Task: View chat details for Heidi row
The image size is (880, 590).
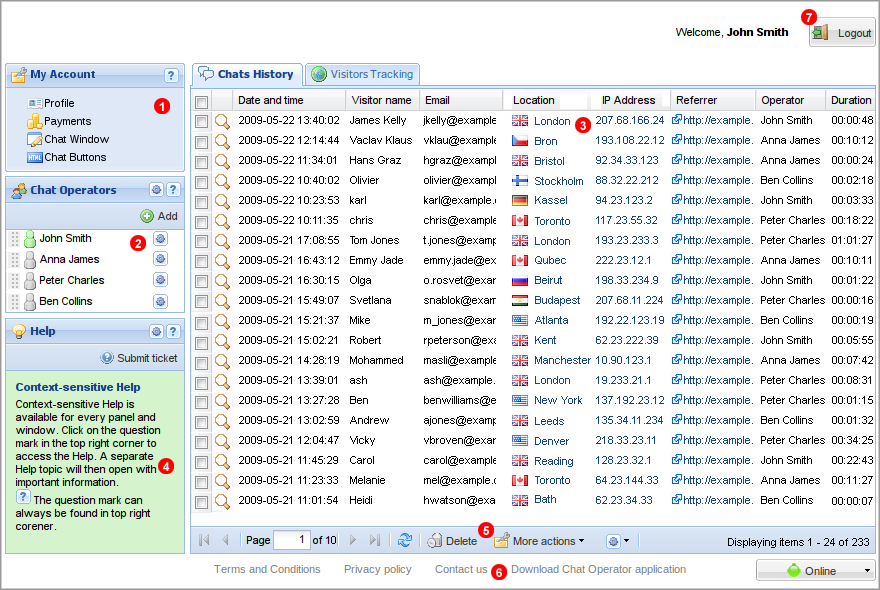Action: [x=222, y=501]
